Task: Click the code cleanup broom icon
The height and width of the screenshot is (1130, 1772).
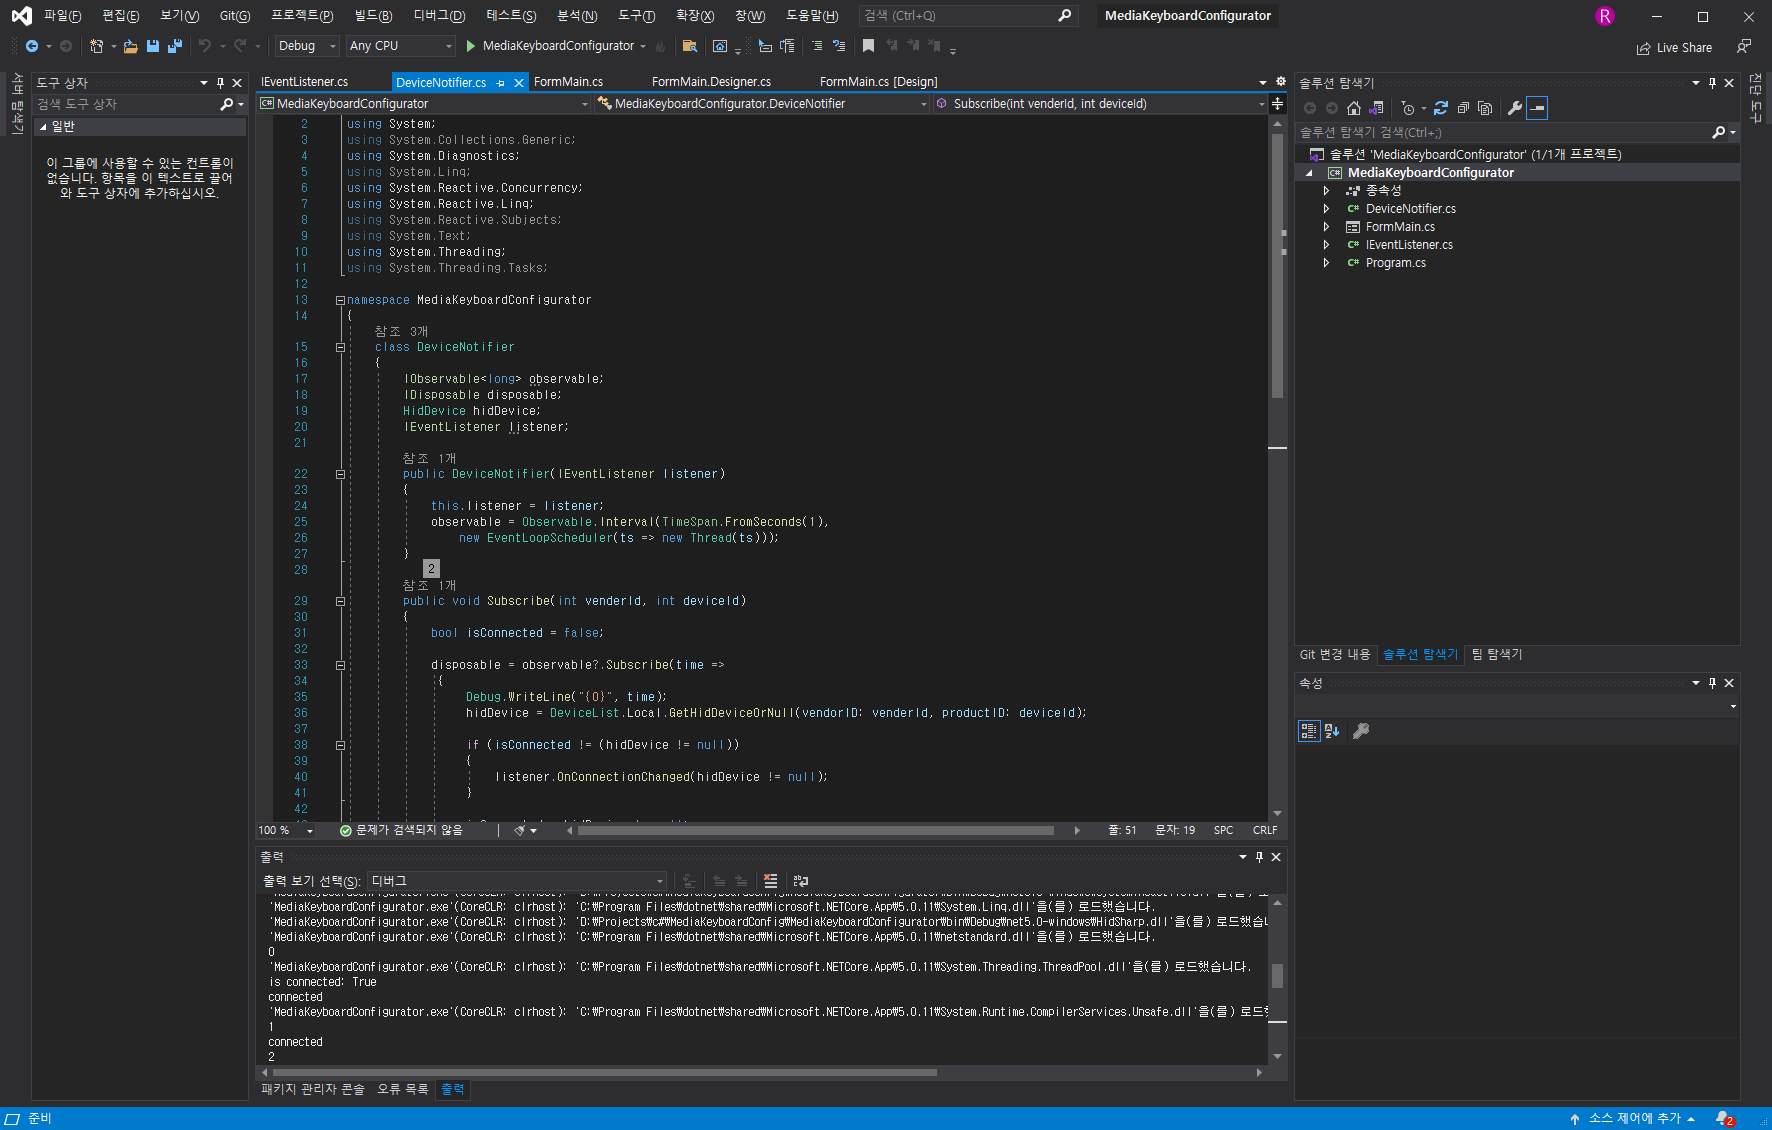Action: tap(519, 830)
